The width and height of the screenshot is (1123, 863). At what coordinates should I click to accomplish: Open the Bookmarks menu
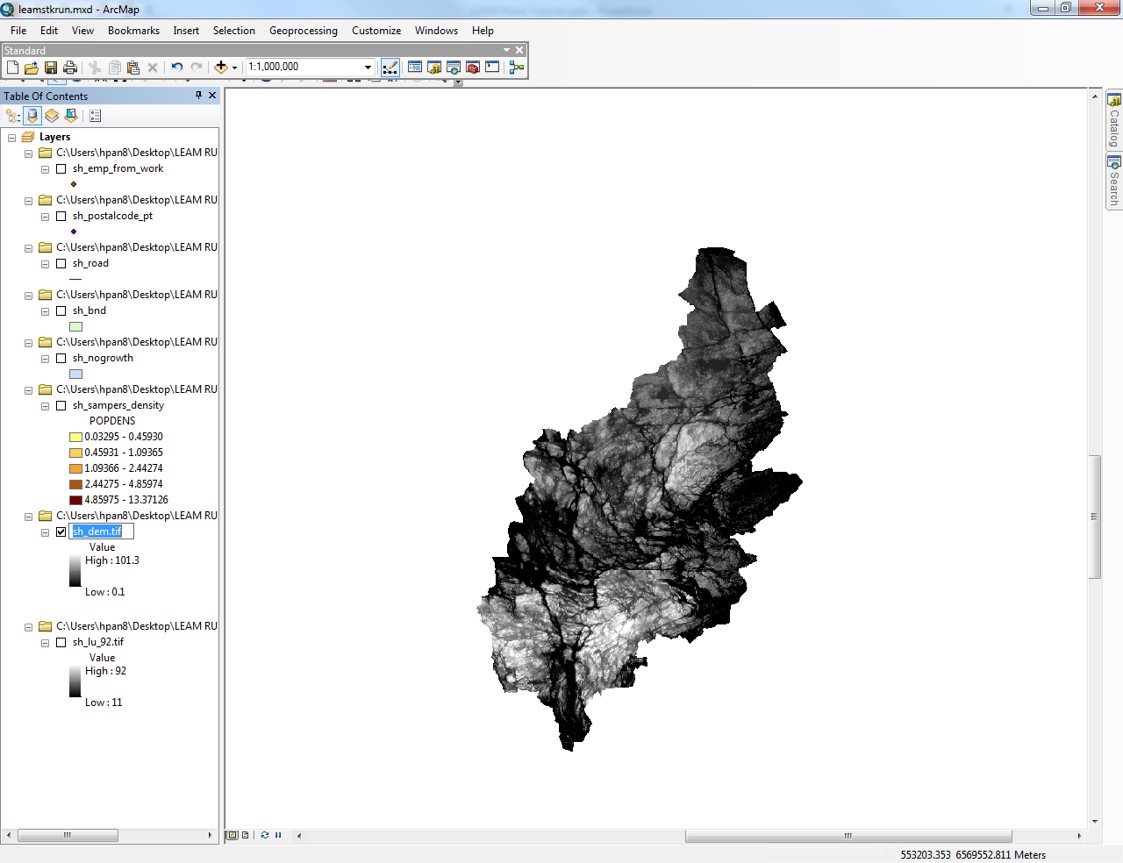point(133,30)
